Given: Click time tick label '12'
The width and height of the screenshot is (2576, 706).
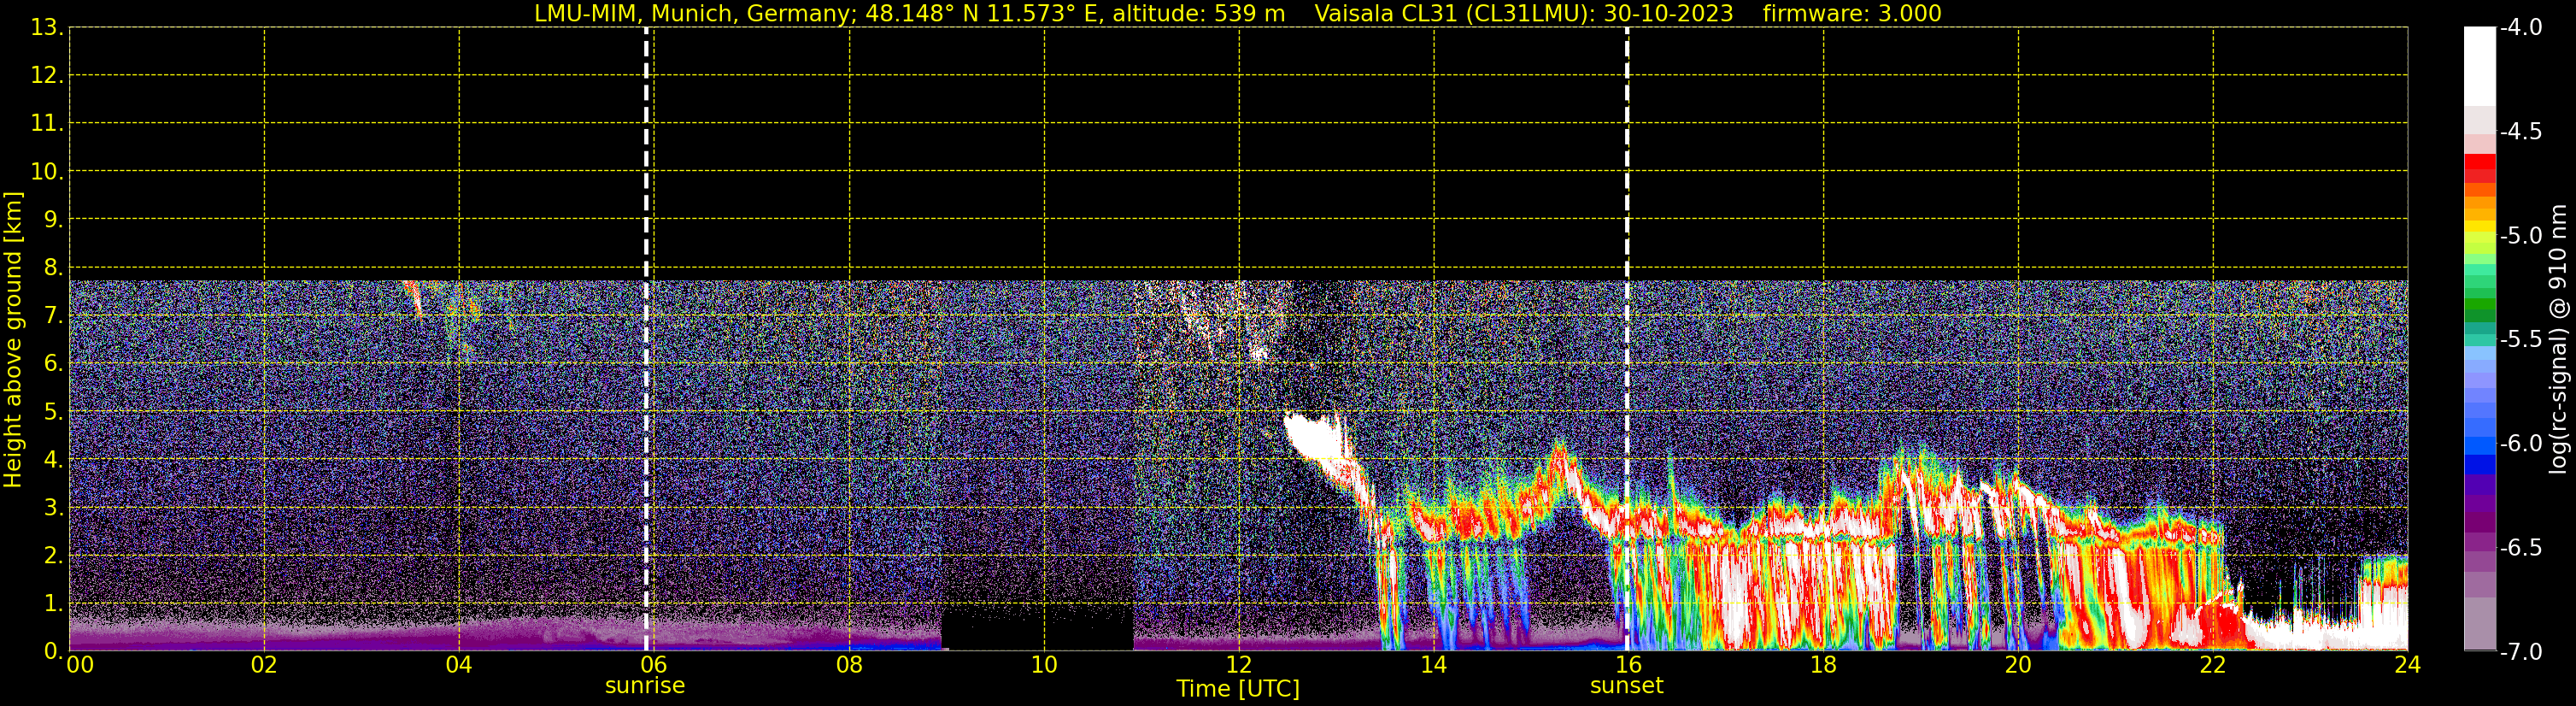Looking at the screenshot, I should [1239, 665].
